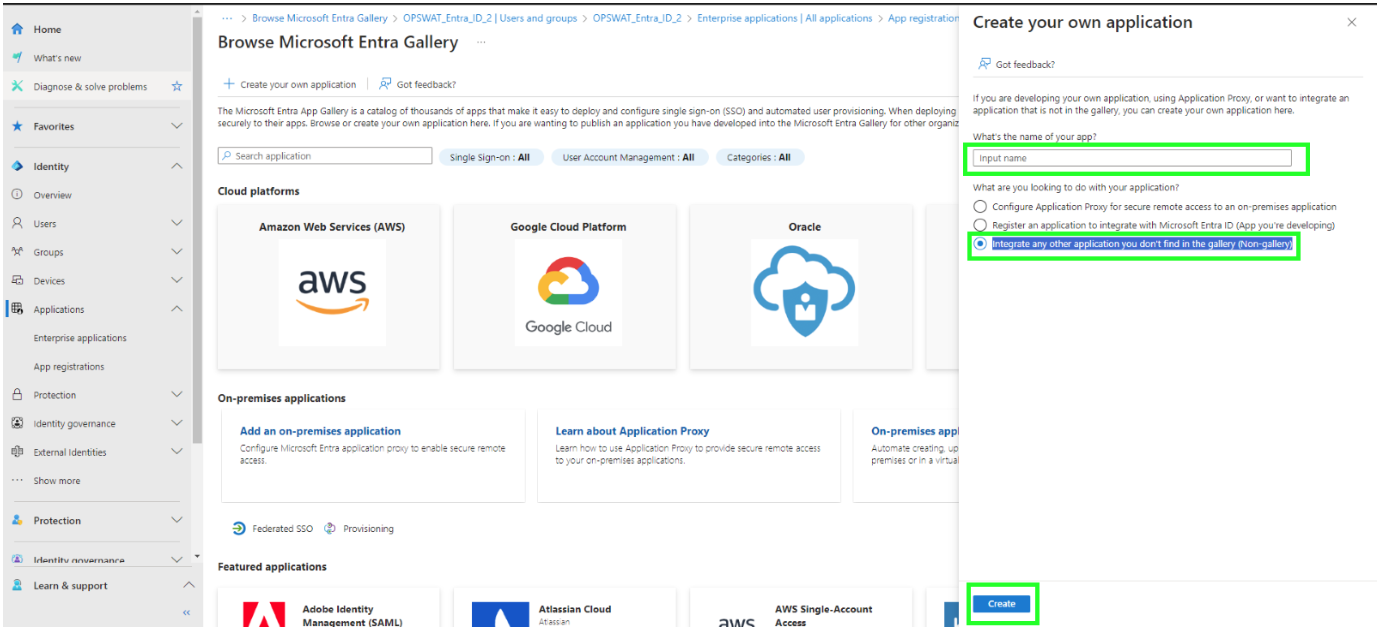Open Enterprise applications in sidebar
The width and height of the screenshot is (1382, 632).
tap(80, 338)
